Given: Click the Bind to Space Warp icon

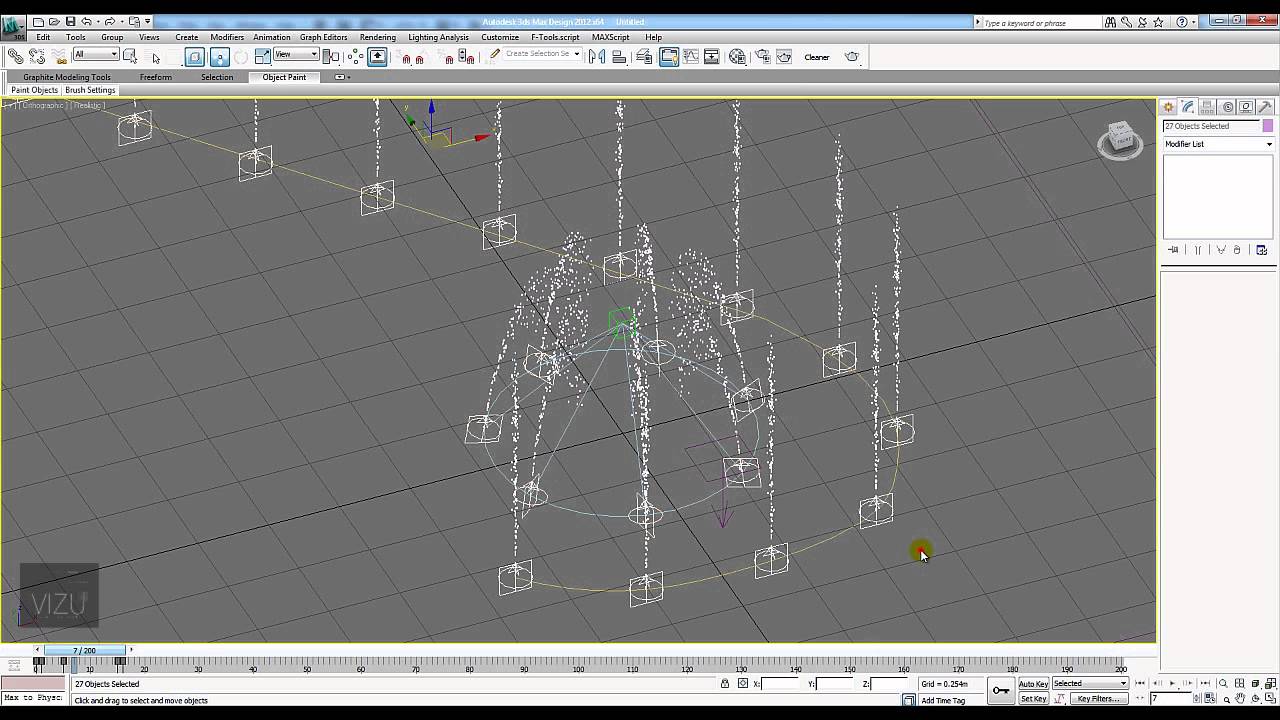Looking at the screenshot, I should click(x=59, y=57).
